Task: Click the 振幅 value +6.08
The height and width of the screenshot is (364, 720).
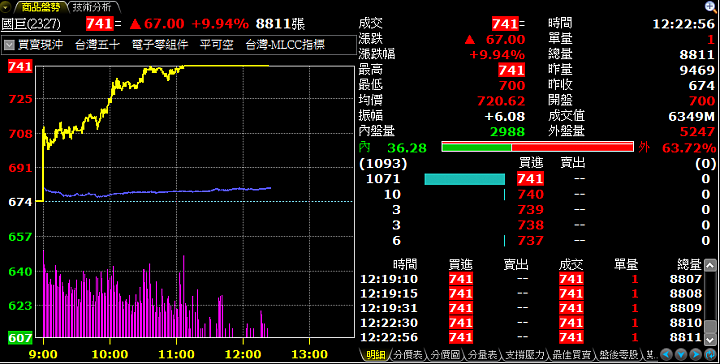Action: click(x=505, y=116)
